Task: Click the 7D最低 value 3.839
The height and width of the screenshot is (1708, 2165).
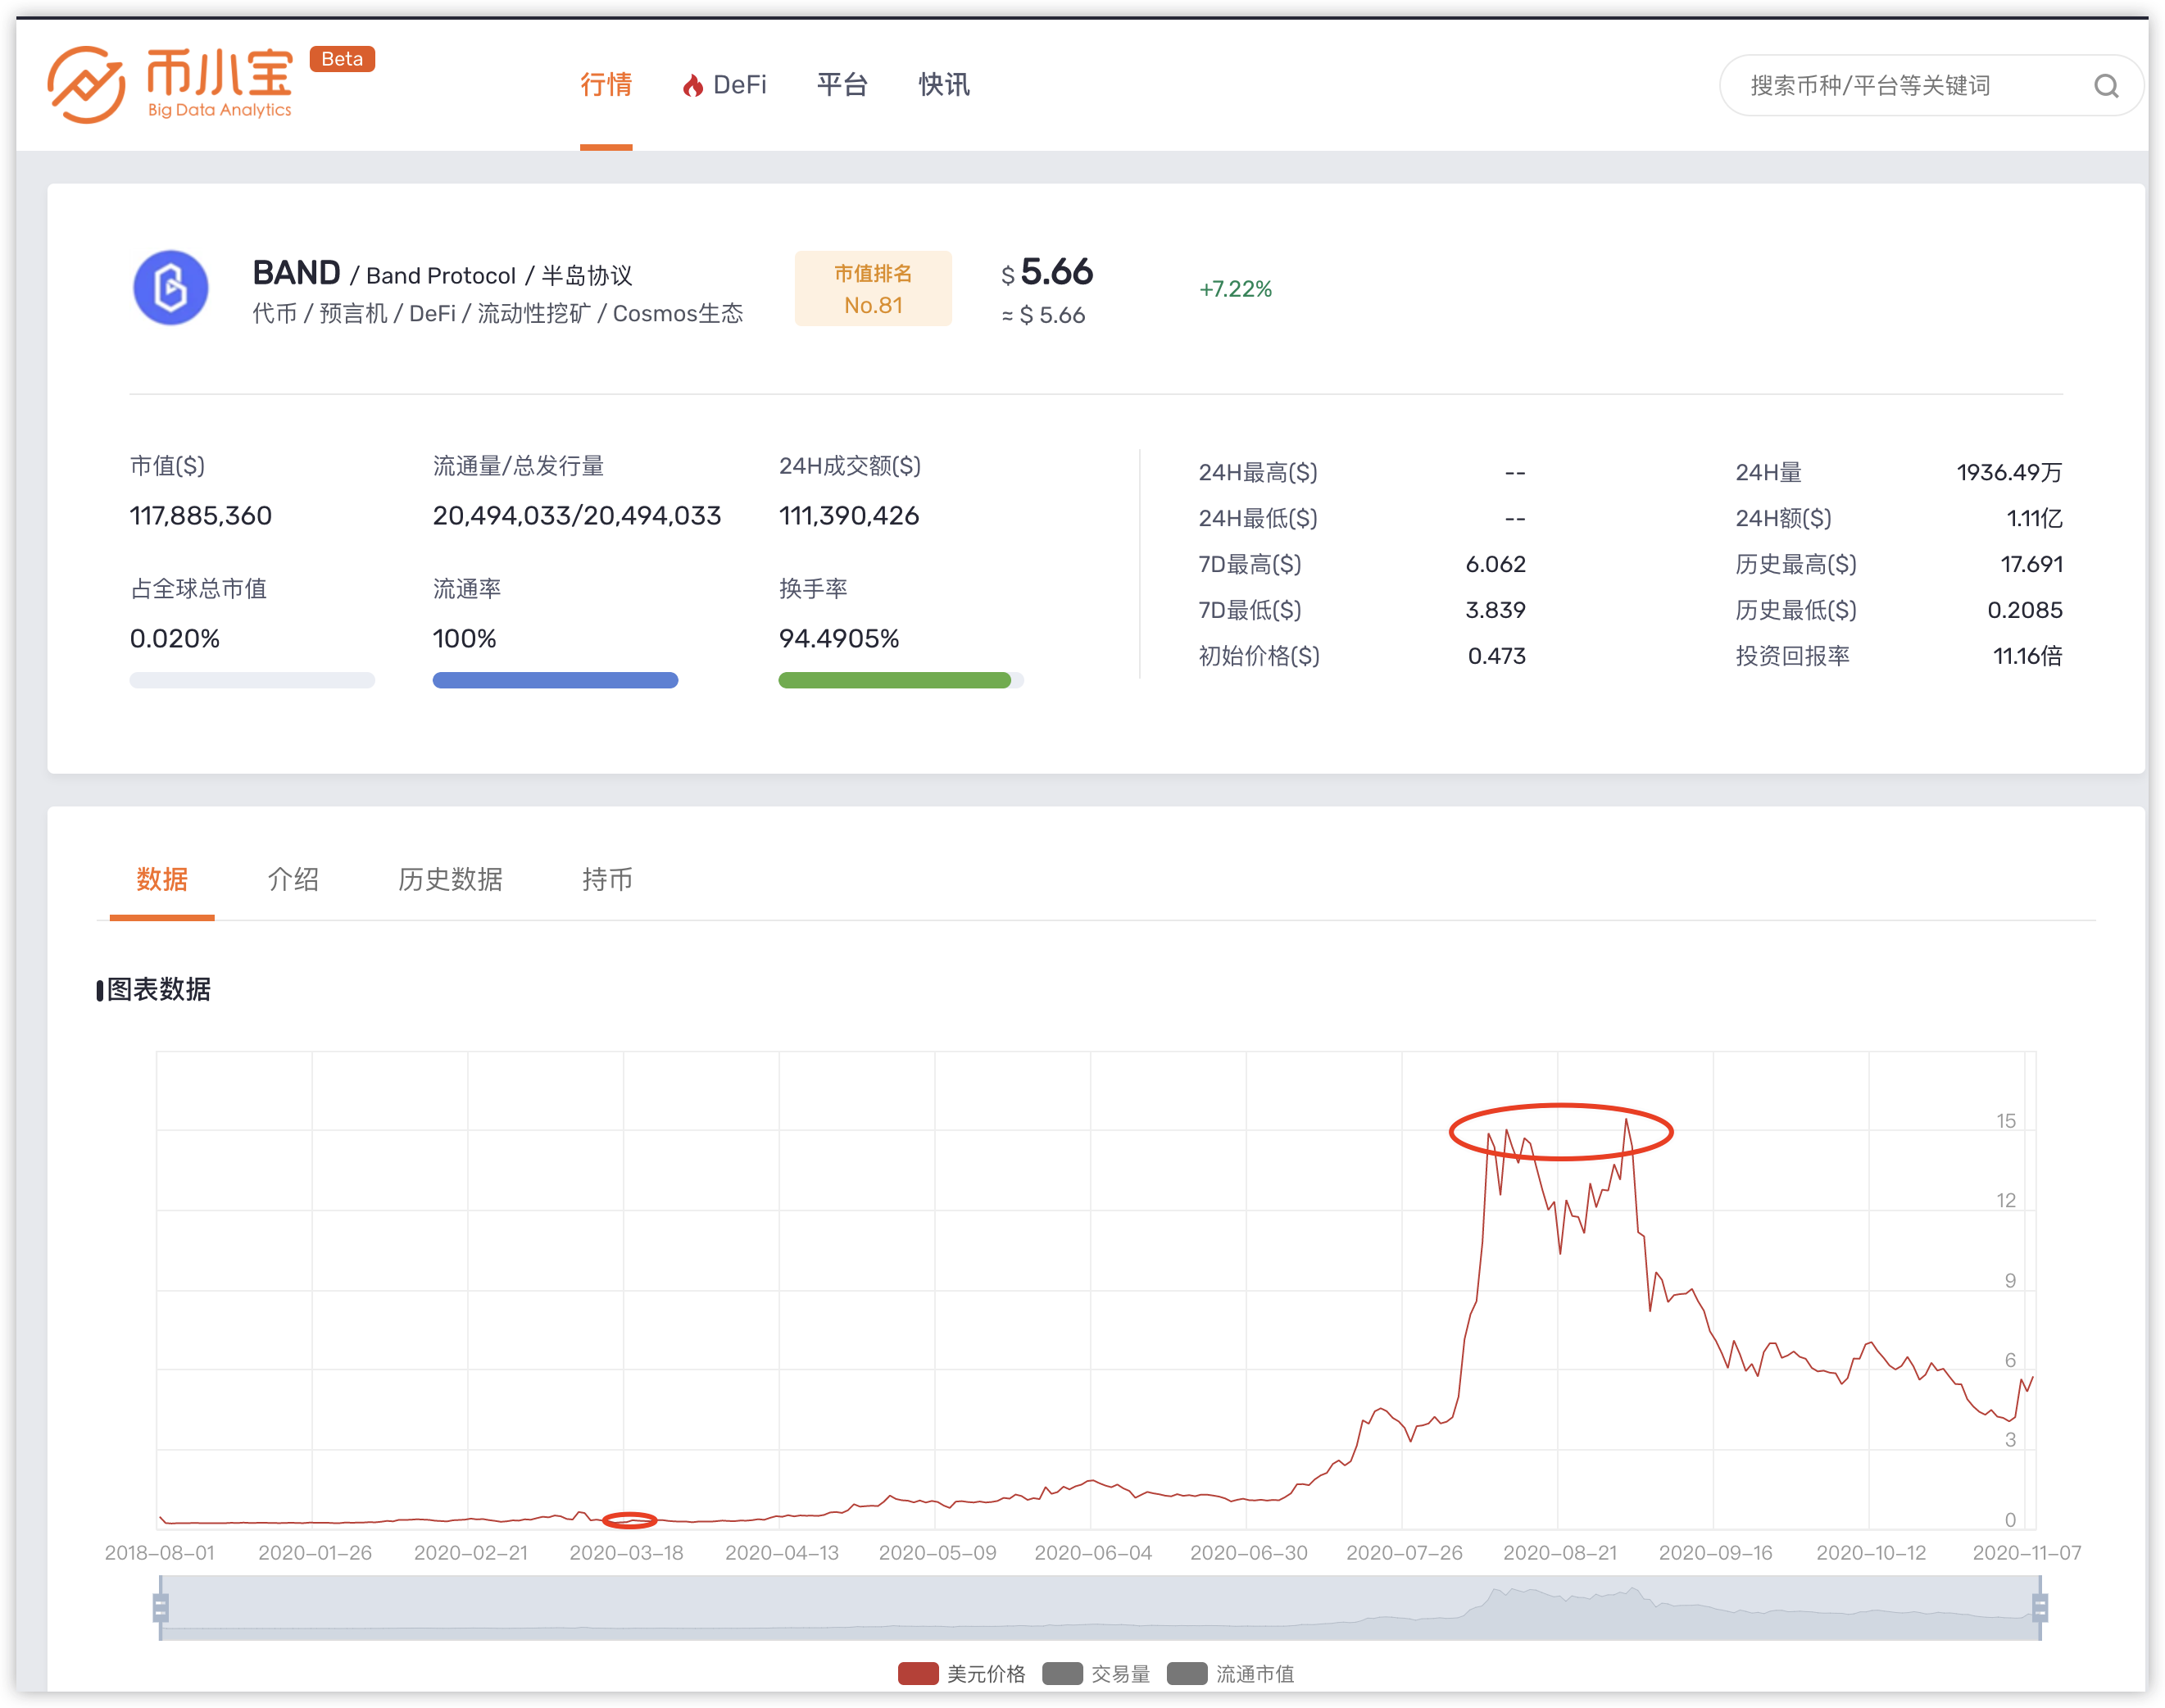Action: pyautogui.click(x=1496, y=611)
